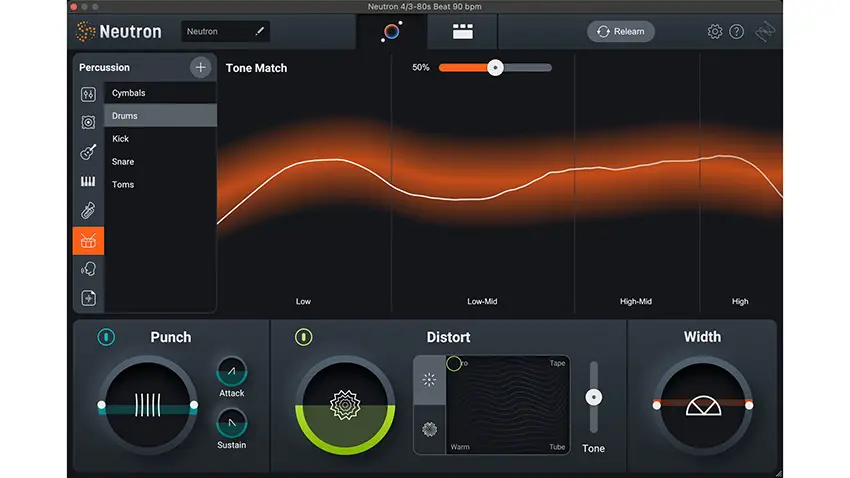
Task: Click the Warm corner label
Action: 460,447
